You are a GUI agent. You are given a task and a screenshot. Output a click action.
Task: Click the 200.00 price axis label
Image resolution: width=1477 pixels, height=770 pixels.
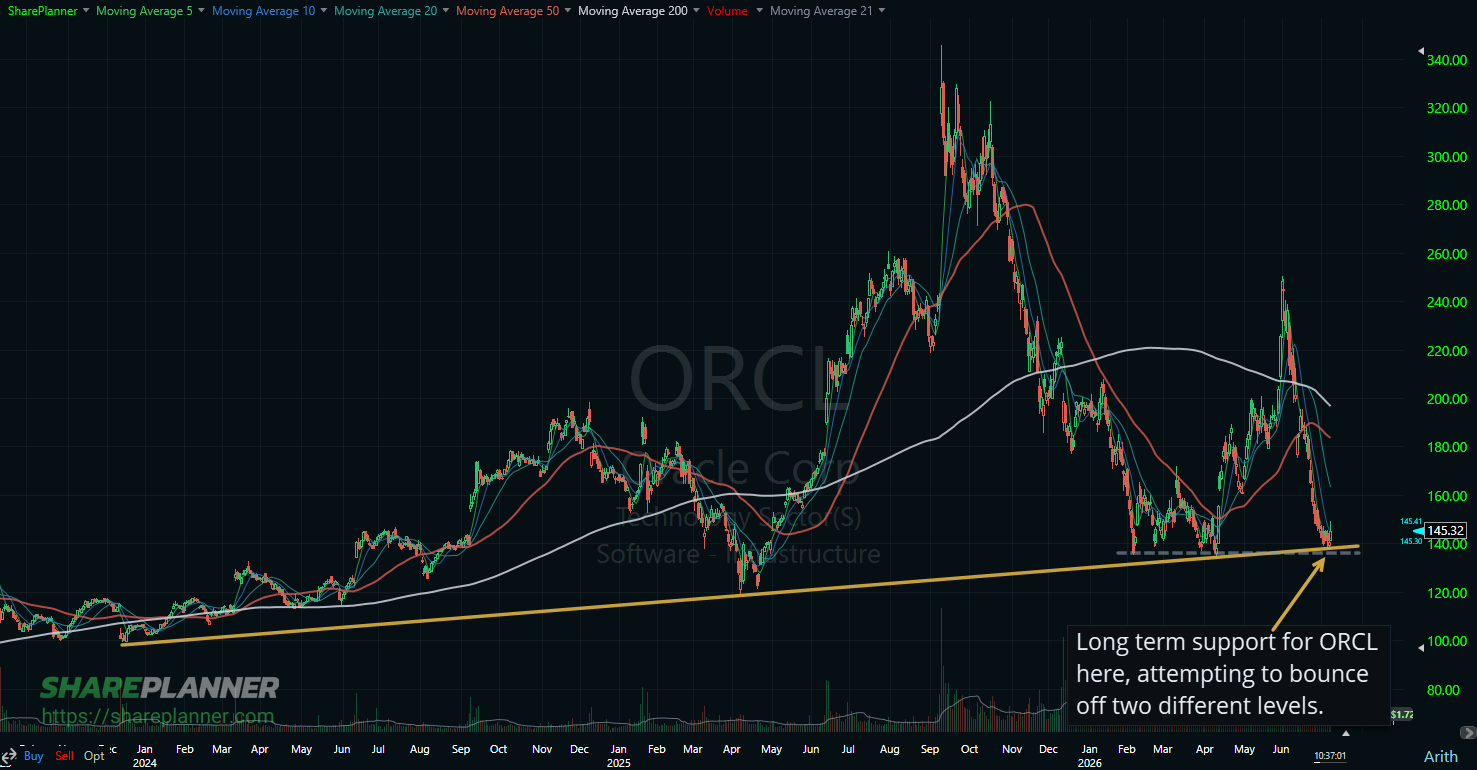click(1446, 399)
